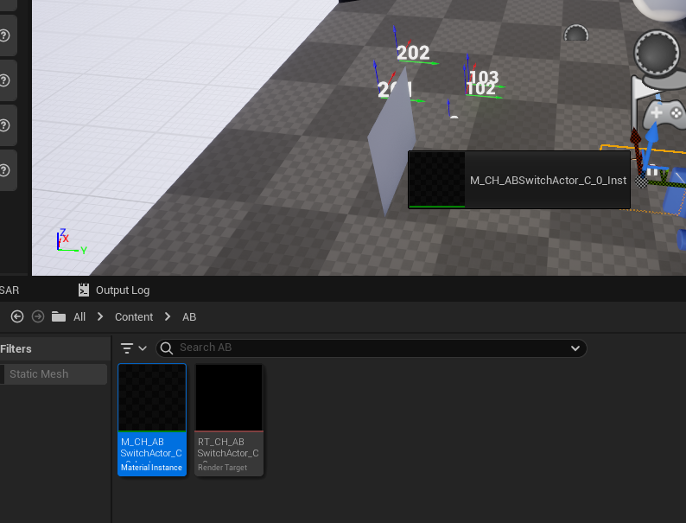Expand the search box dropdown arrow
686x524 pixels.
click(575, 348)
